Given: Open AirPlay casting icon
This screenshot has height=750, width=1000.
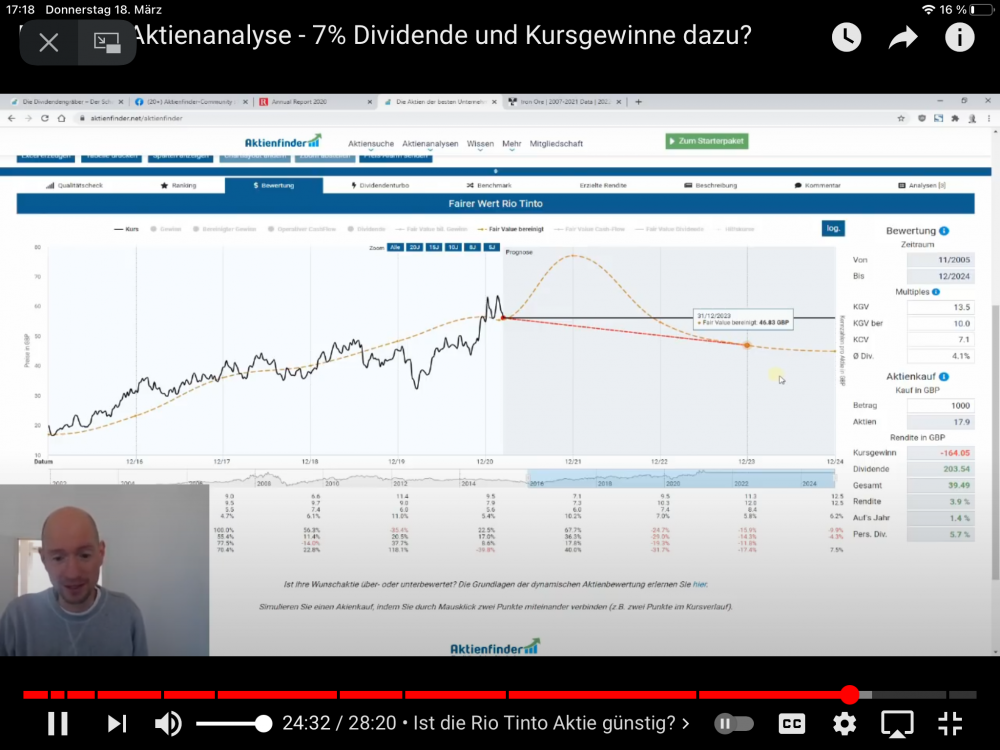Looking at the screenshot, I should pyautogui.click(x=897, y=723).
